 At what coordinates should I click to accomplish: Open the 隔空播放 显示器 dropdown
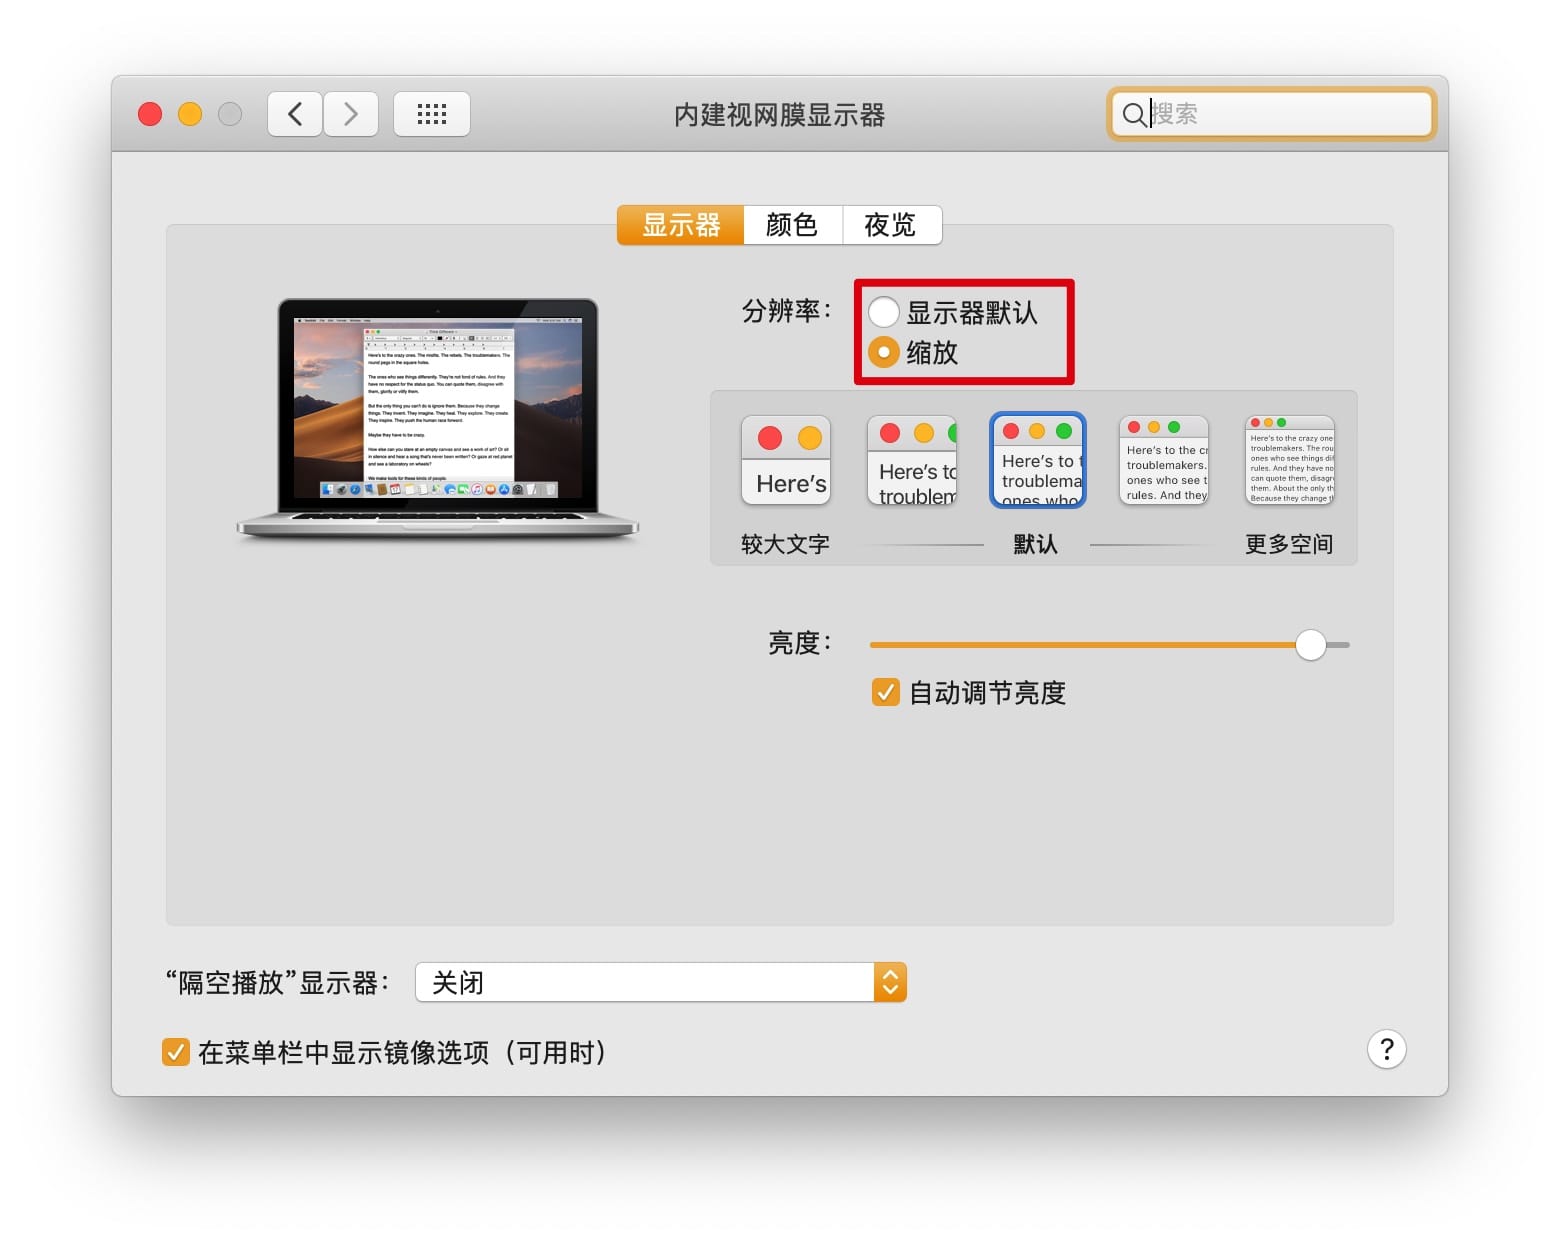coord(661,982)
